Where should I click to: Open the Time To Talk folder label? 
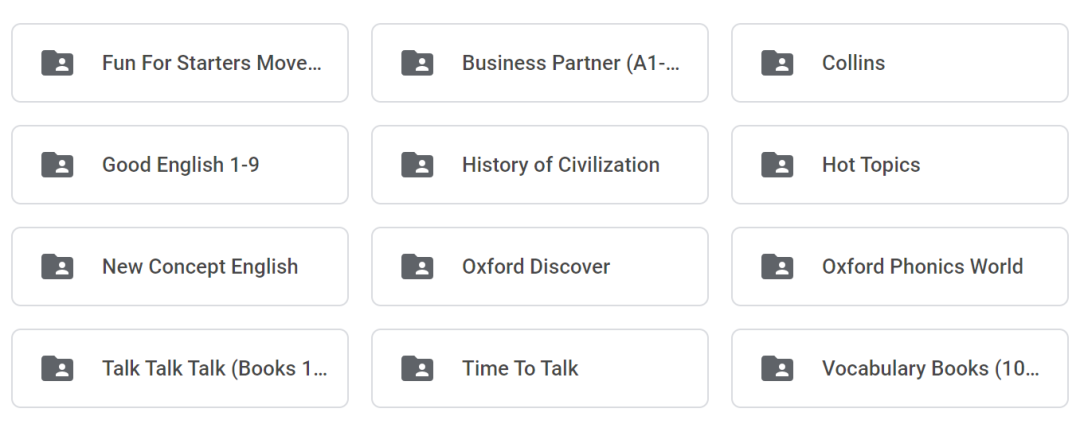(x=520, y=368)
